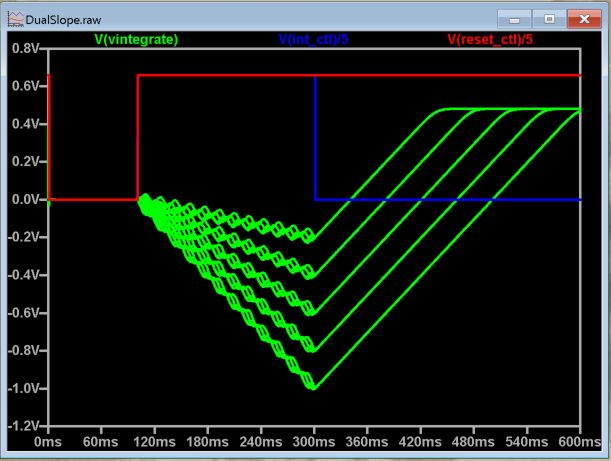This screenshot has width=611, height=461.
Task: Click the red trace's rising edge near 100ms
Action: coord(138,140)
